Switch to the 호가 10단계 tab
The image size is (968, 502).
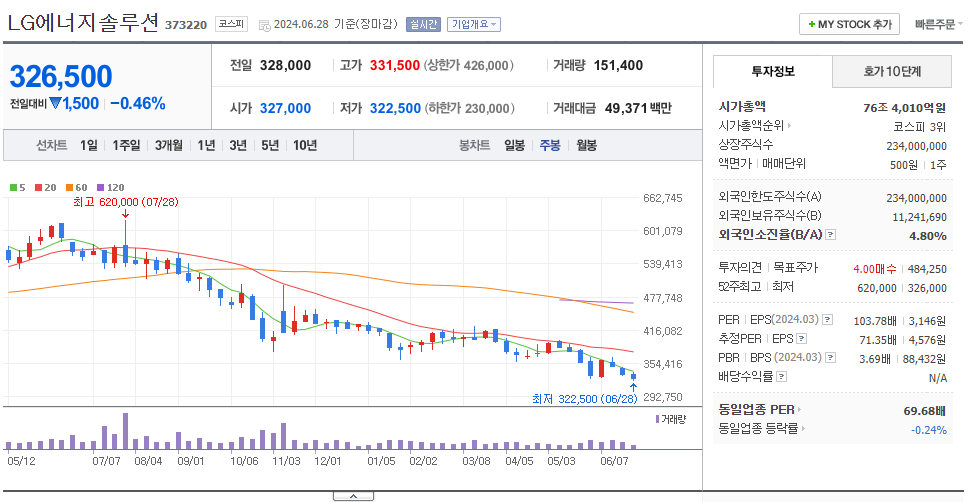[892, 72]
